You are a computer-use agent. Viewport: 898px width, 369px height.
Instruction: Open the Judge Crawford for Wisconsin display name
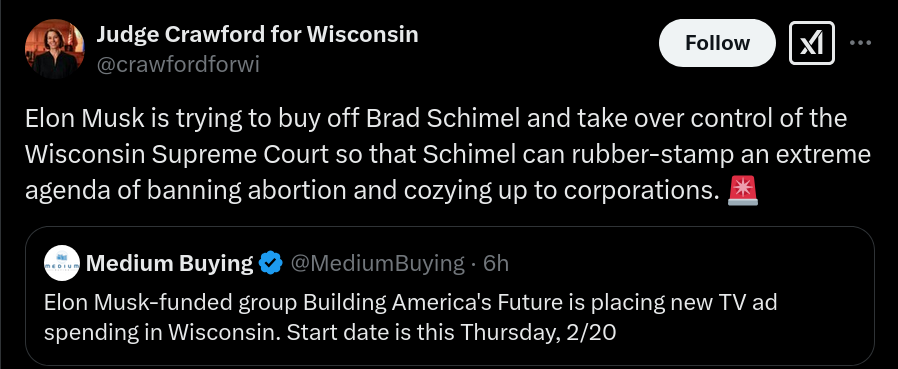(257, 34)
